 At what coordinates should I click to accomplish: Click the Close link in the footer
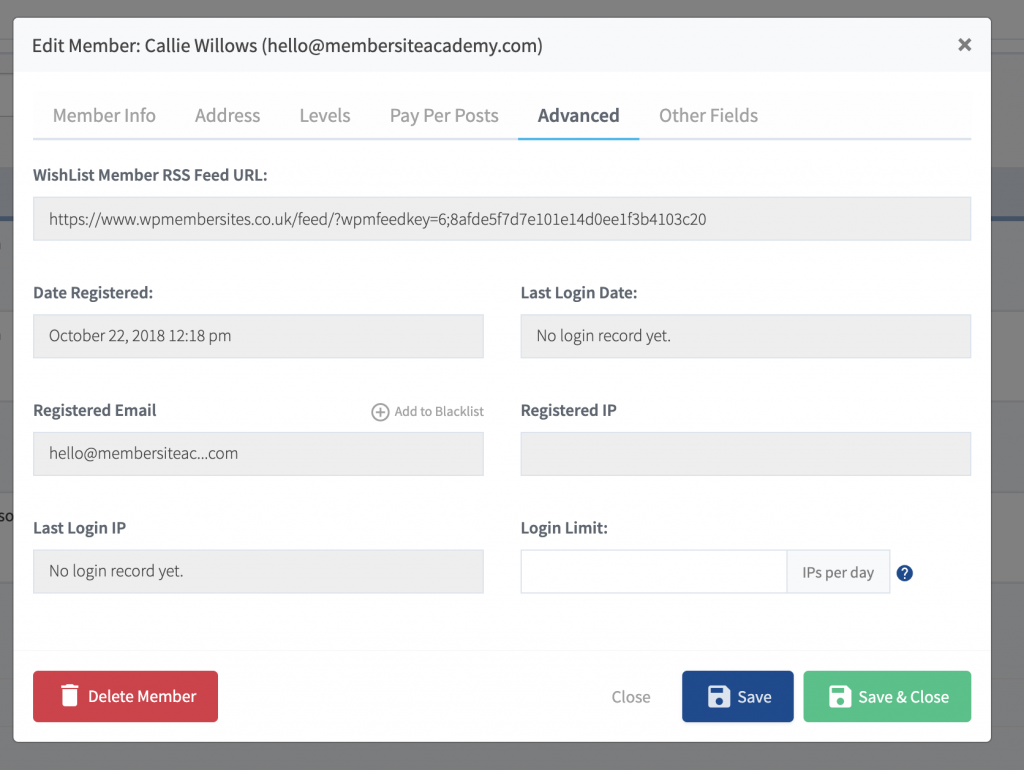631,697
